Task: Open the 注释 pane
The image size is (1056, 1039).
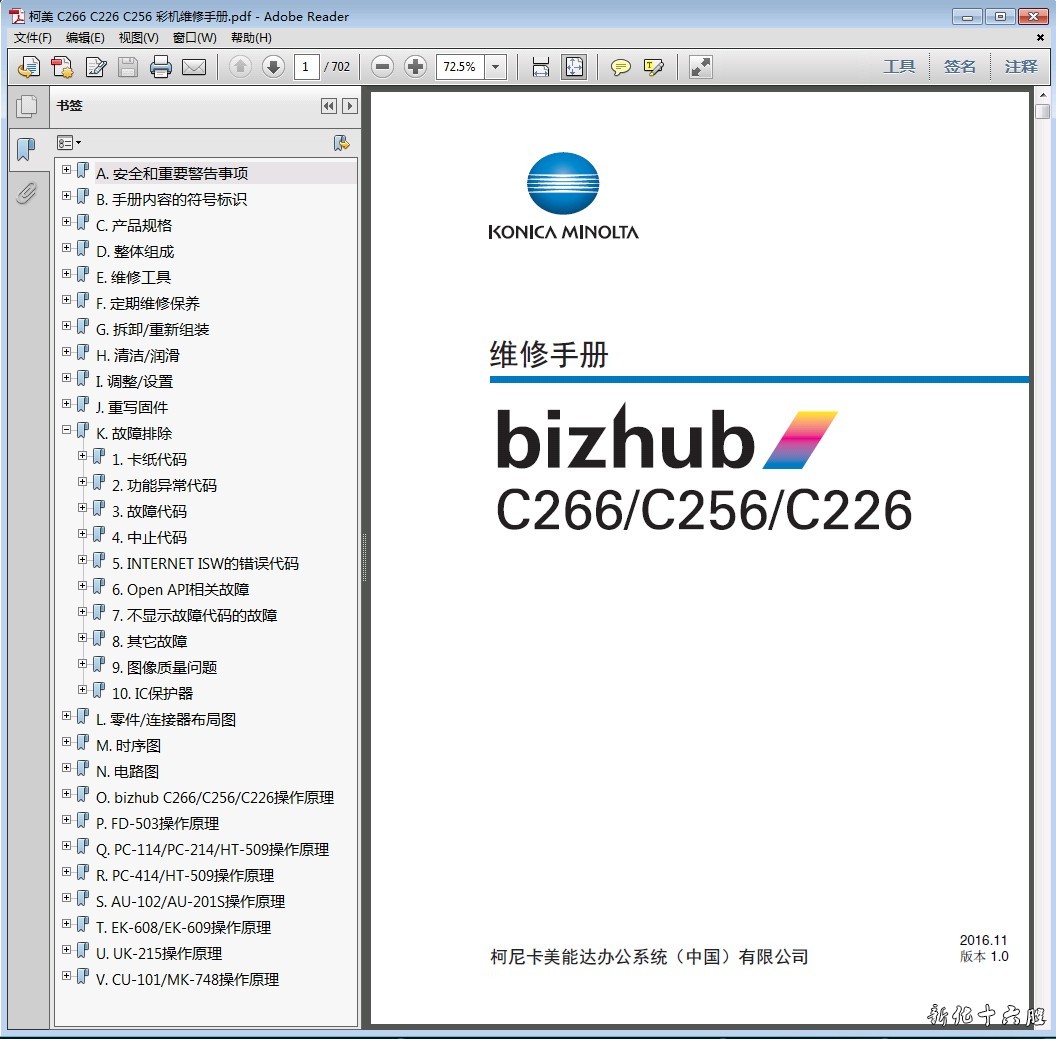Action: pyautogui.click(x=1021, y=67)
